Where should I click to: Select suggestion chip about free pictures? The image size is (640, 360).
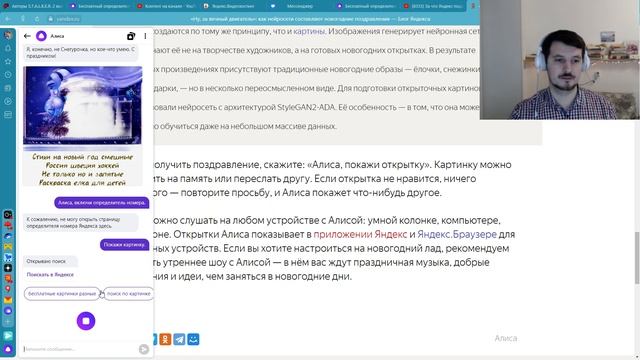62,293
